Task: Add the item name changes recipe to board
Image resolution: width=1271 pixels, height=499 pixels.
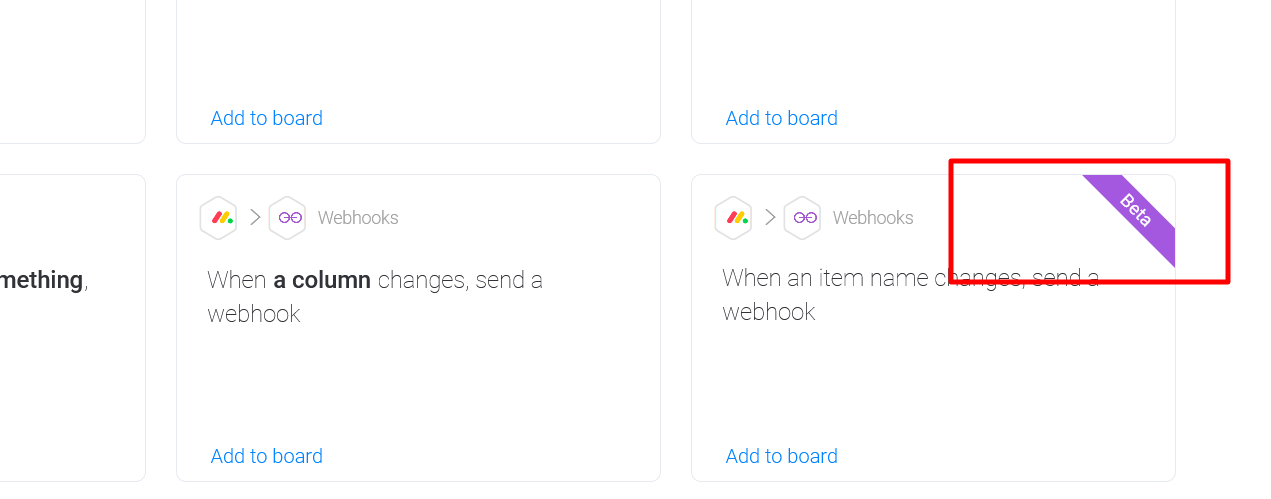Action: click(x=781, y=456)
